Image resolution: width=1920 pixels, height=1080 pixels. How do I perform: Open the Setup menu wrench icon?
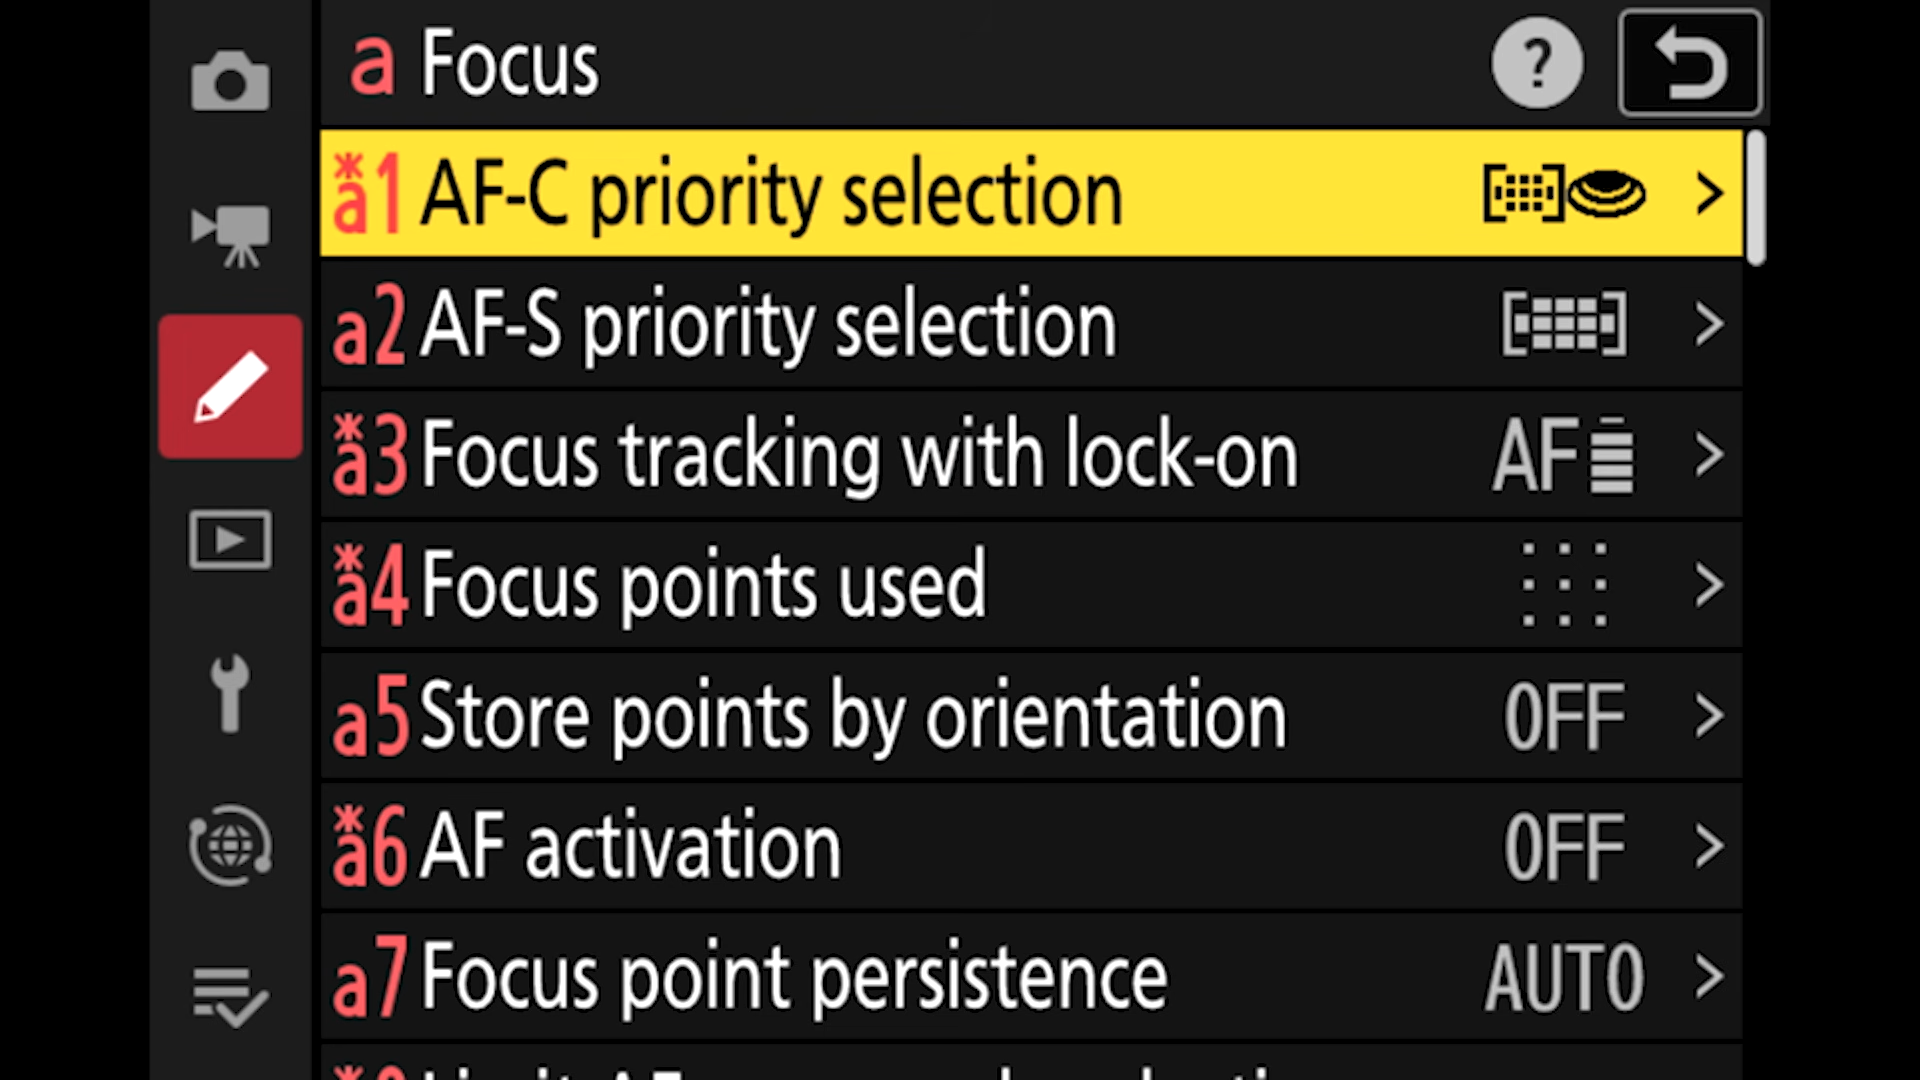coord(230,693)
